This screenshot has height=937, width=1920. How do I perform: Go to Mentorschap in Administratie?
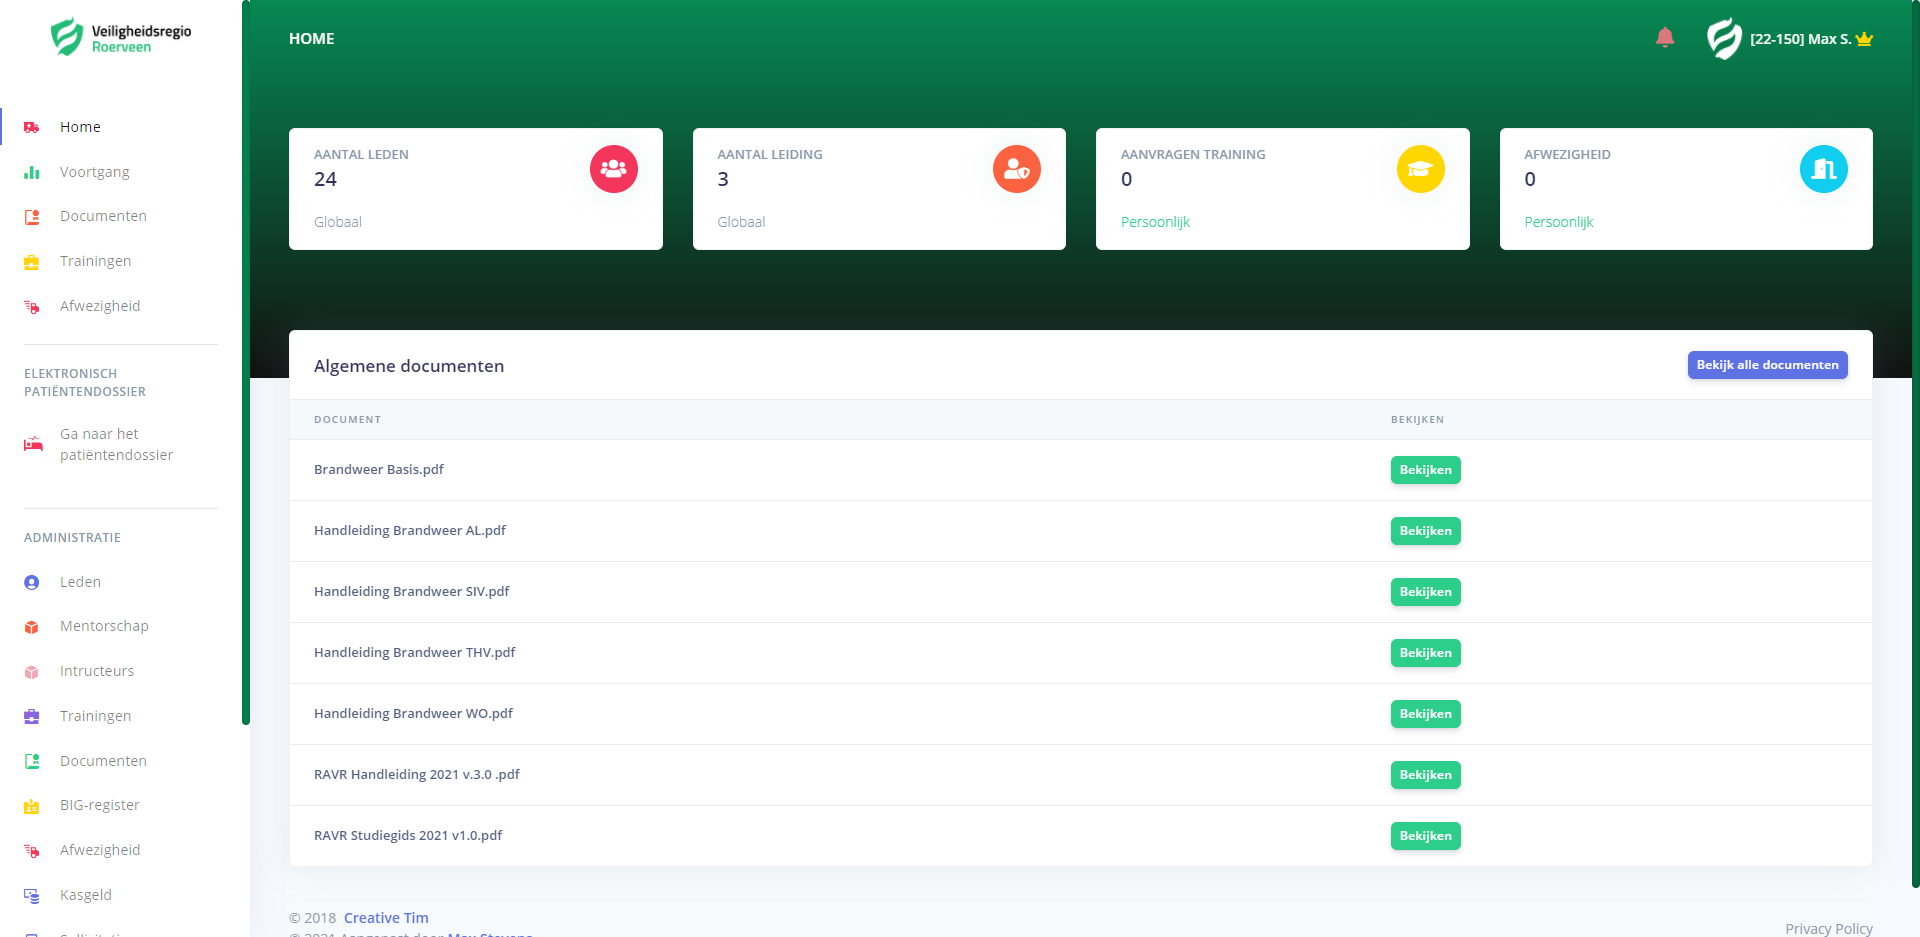point(104,626)
